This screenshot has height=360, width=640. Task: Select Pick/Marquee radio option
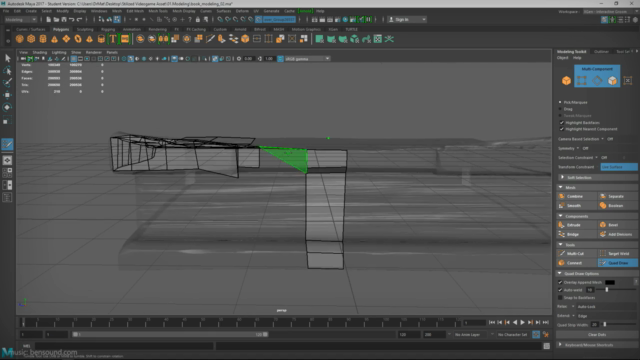coord(560,102)
